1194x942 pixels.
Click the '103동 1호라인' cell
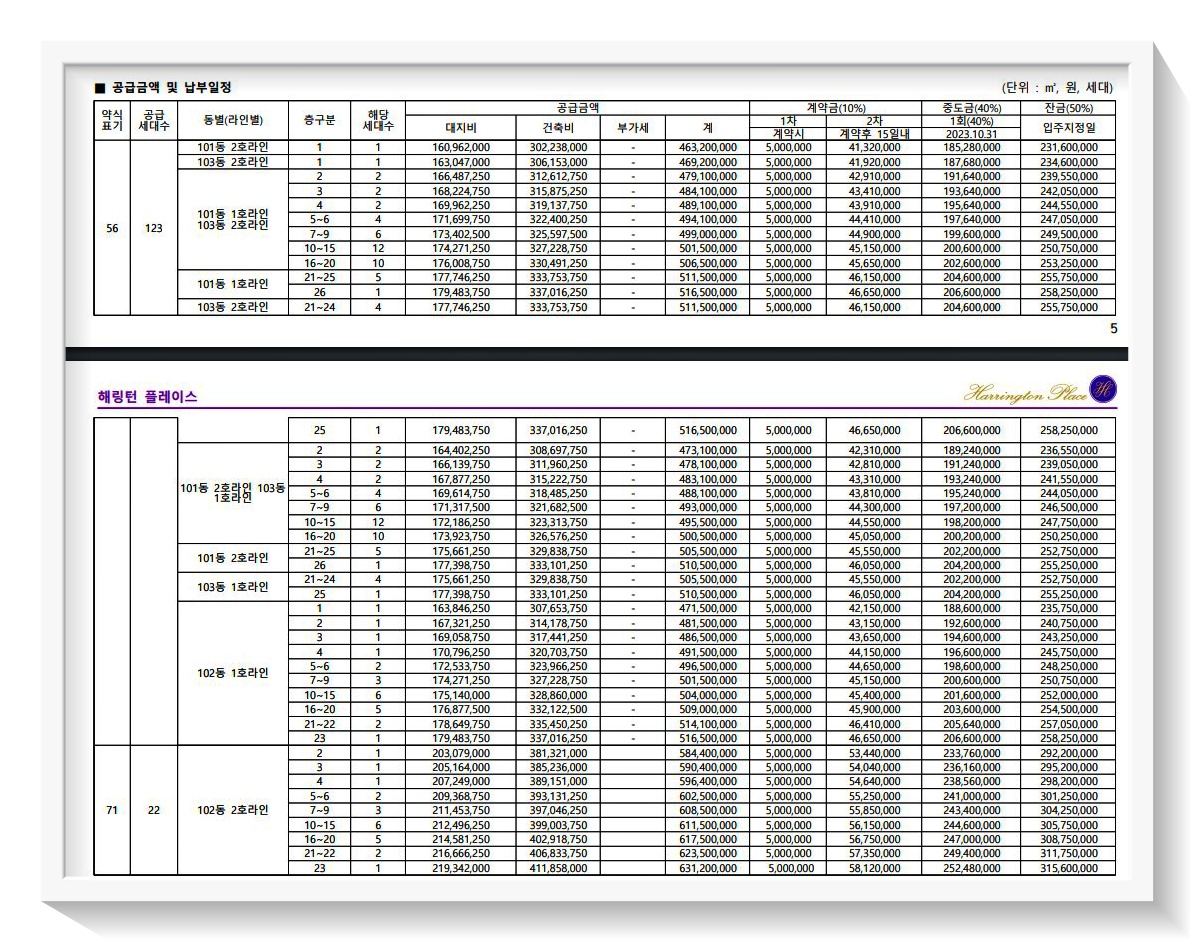(233, 587)
